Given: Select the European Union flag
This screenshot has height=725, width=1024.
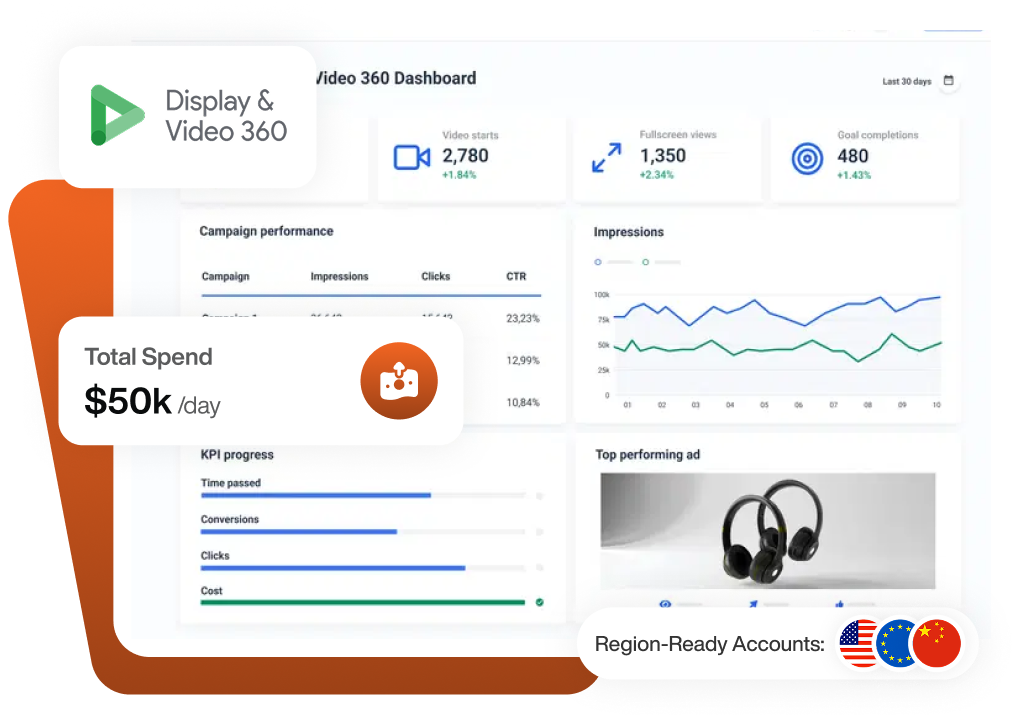Looking at the screenshot, I should point(897,644).
